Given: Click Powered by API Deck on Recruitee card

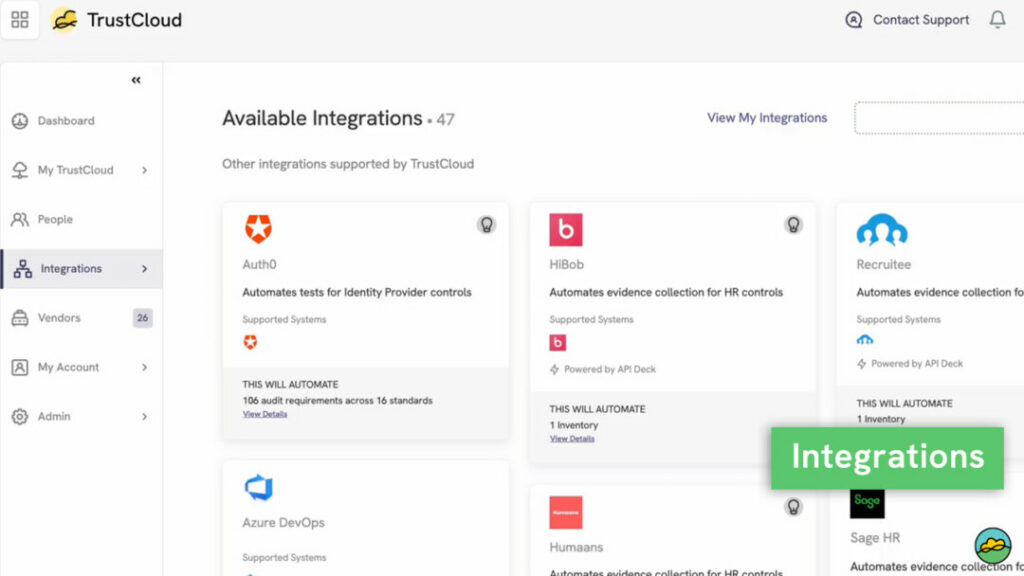Looking at the screenshot, I should [x=910, y=364].
